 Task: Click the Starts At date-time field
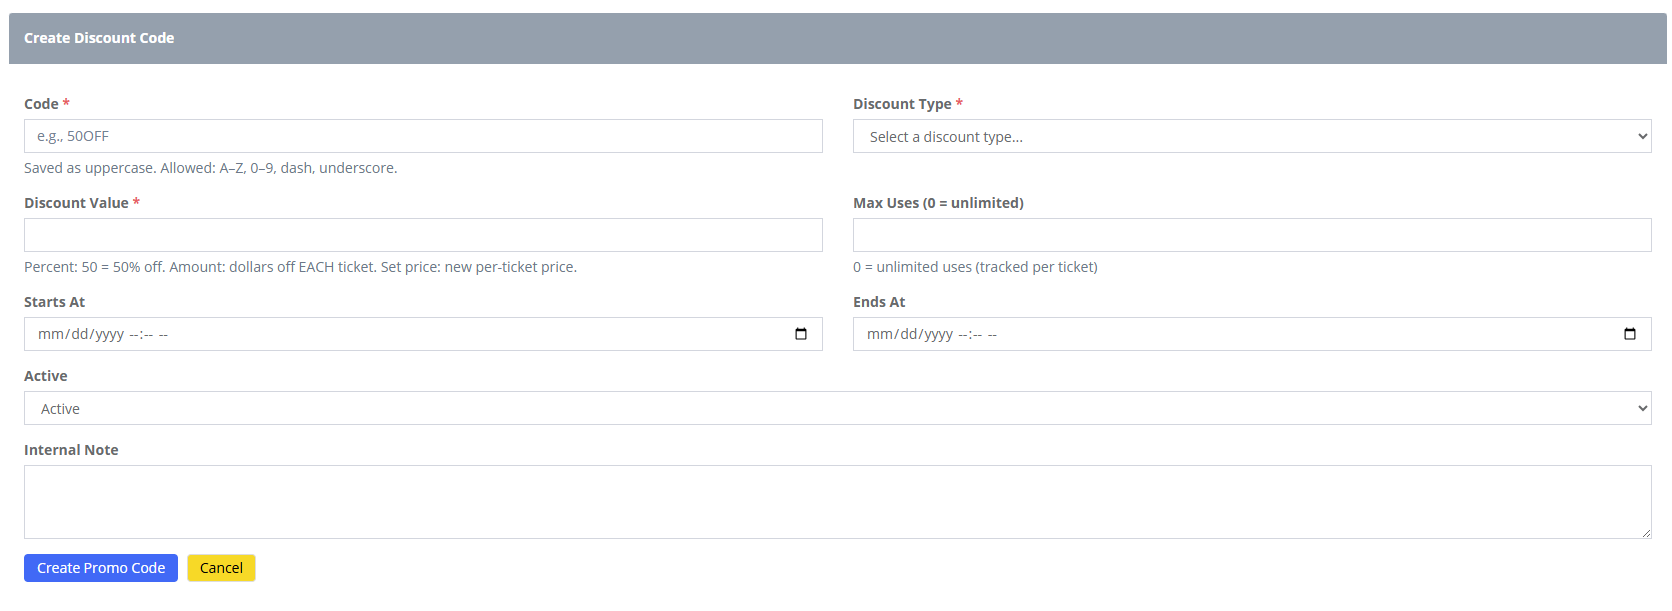click(423, 334)
